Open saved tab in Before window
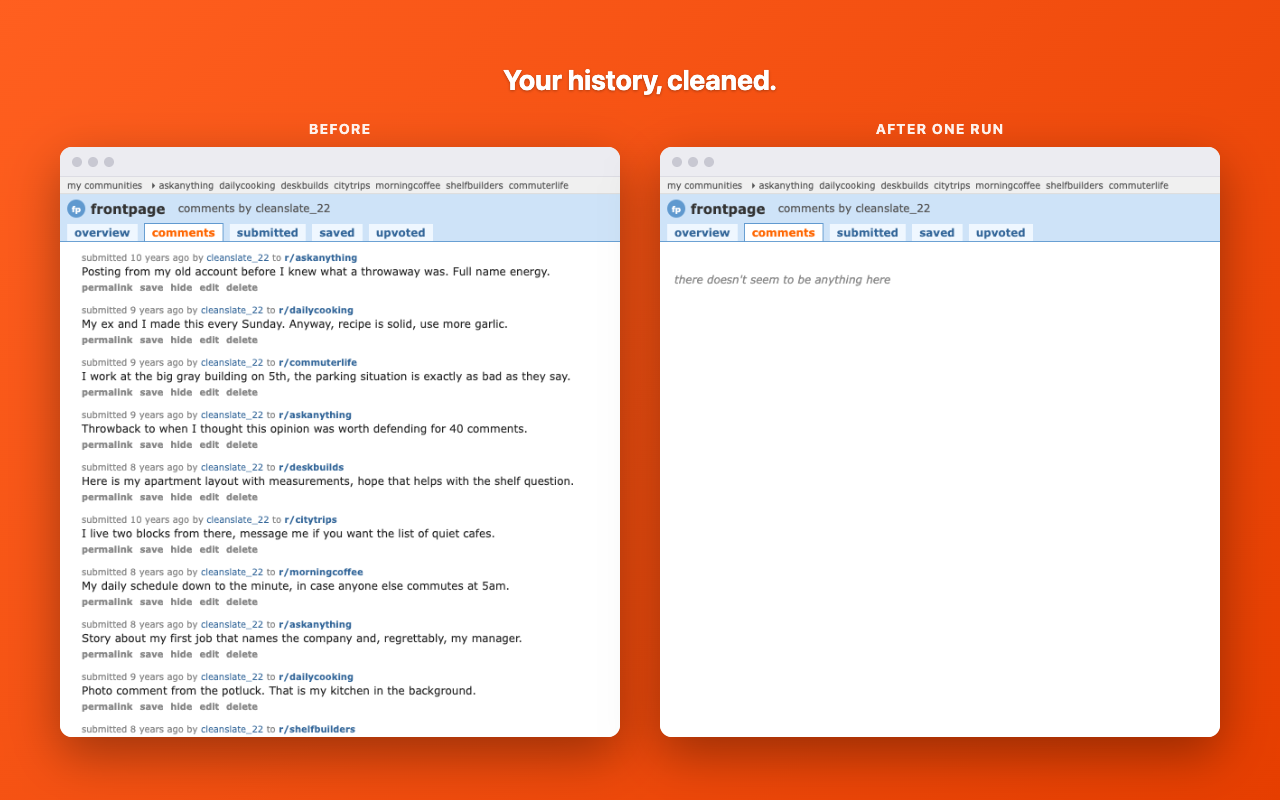Screen dimensions: 1280x800 point(337,233)
